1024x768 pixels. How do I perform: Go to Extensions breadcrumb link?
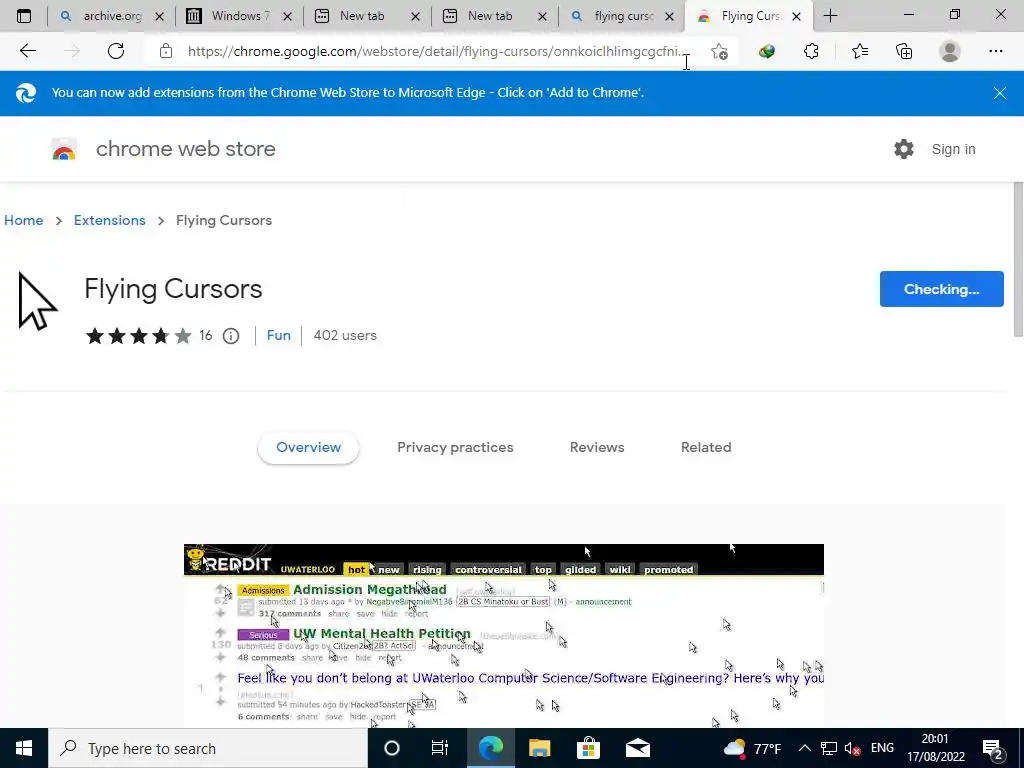click(x=110, y=220)
